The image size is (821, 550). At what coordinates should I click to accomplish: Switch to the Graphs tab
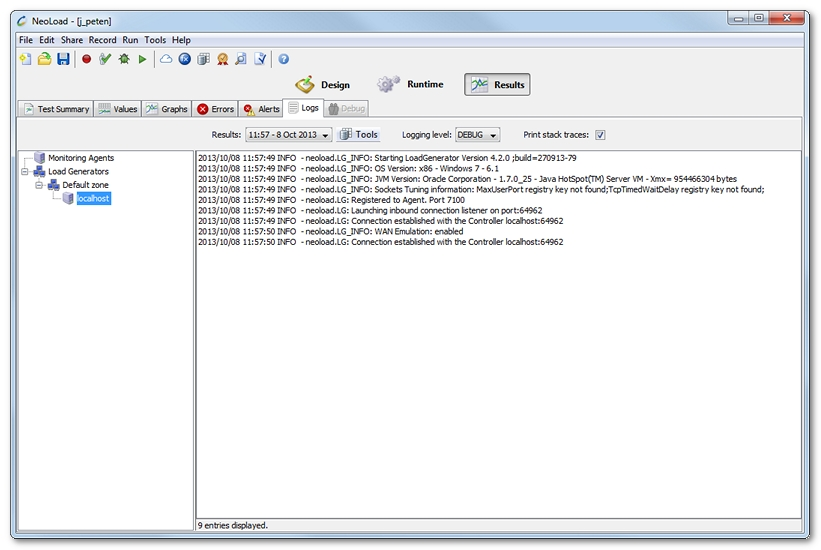166,109
